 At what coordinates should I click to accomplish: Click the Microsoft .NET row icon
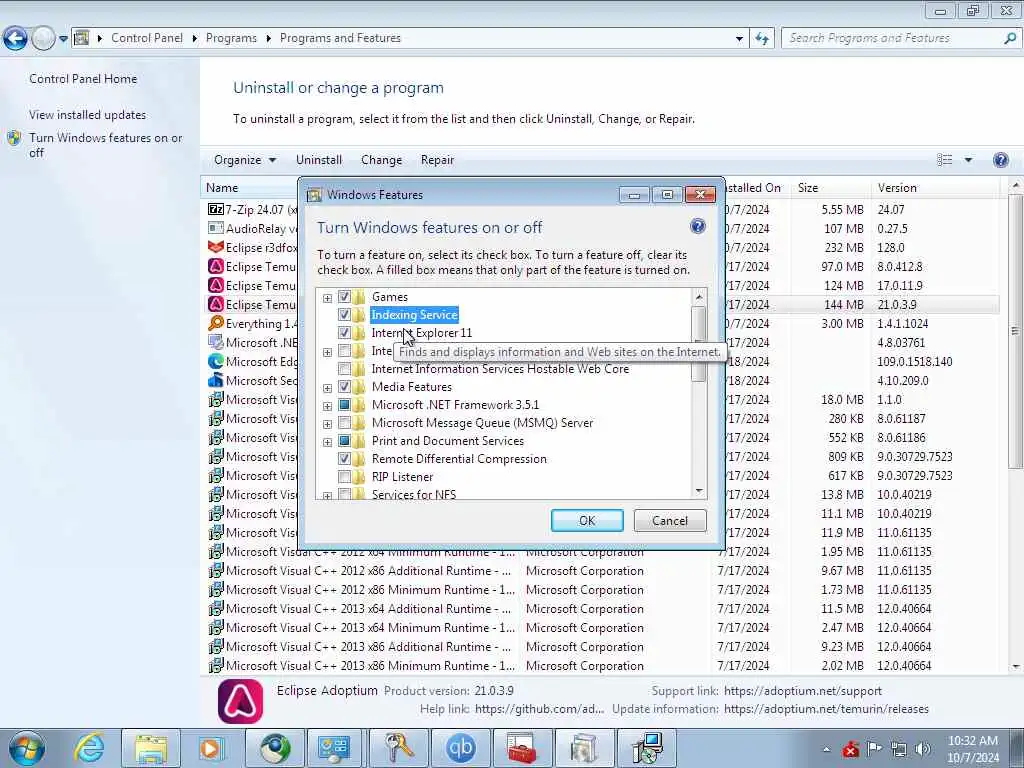click(x=216, y=342)
